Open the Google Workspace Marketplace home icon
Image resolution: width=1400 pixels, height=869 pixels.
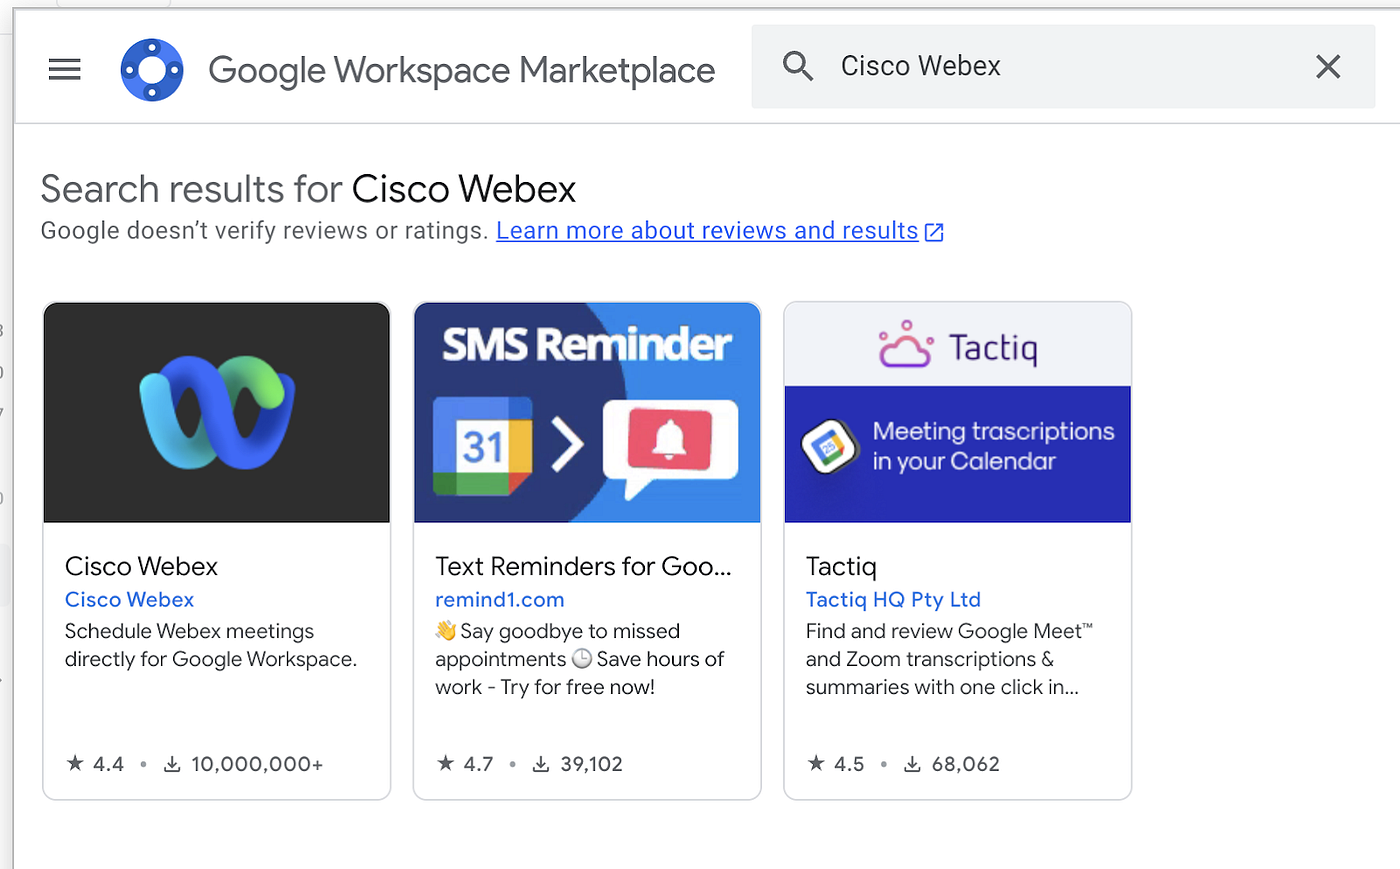click(152, 69)
